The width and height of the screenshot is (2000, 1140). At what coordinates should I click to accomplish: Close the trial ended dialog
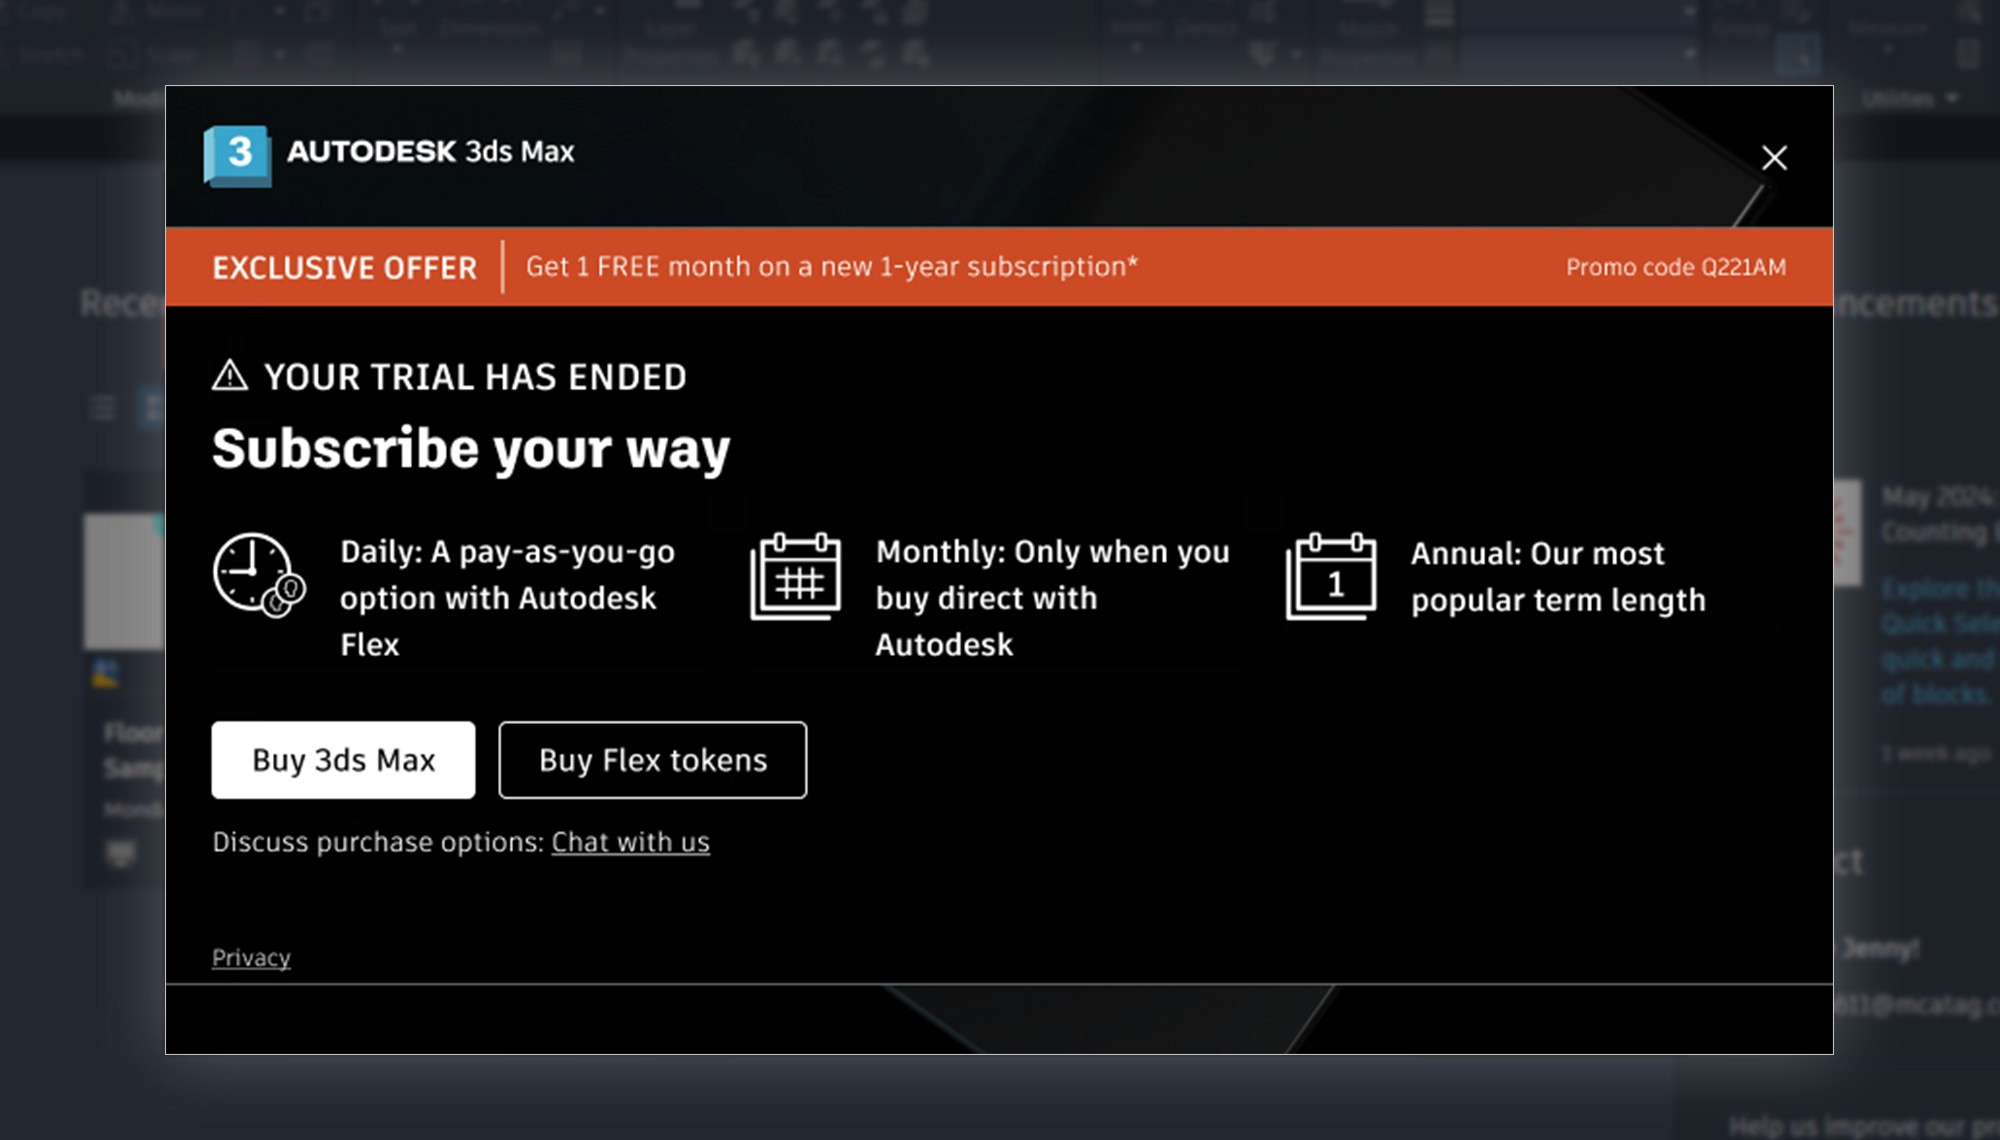[x=1774, y=157]
